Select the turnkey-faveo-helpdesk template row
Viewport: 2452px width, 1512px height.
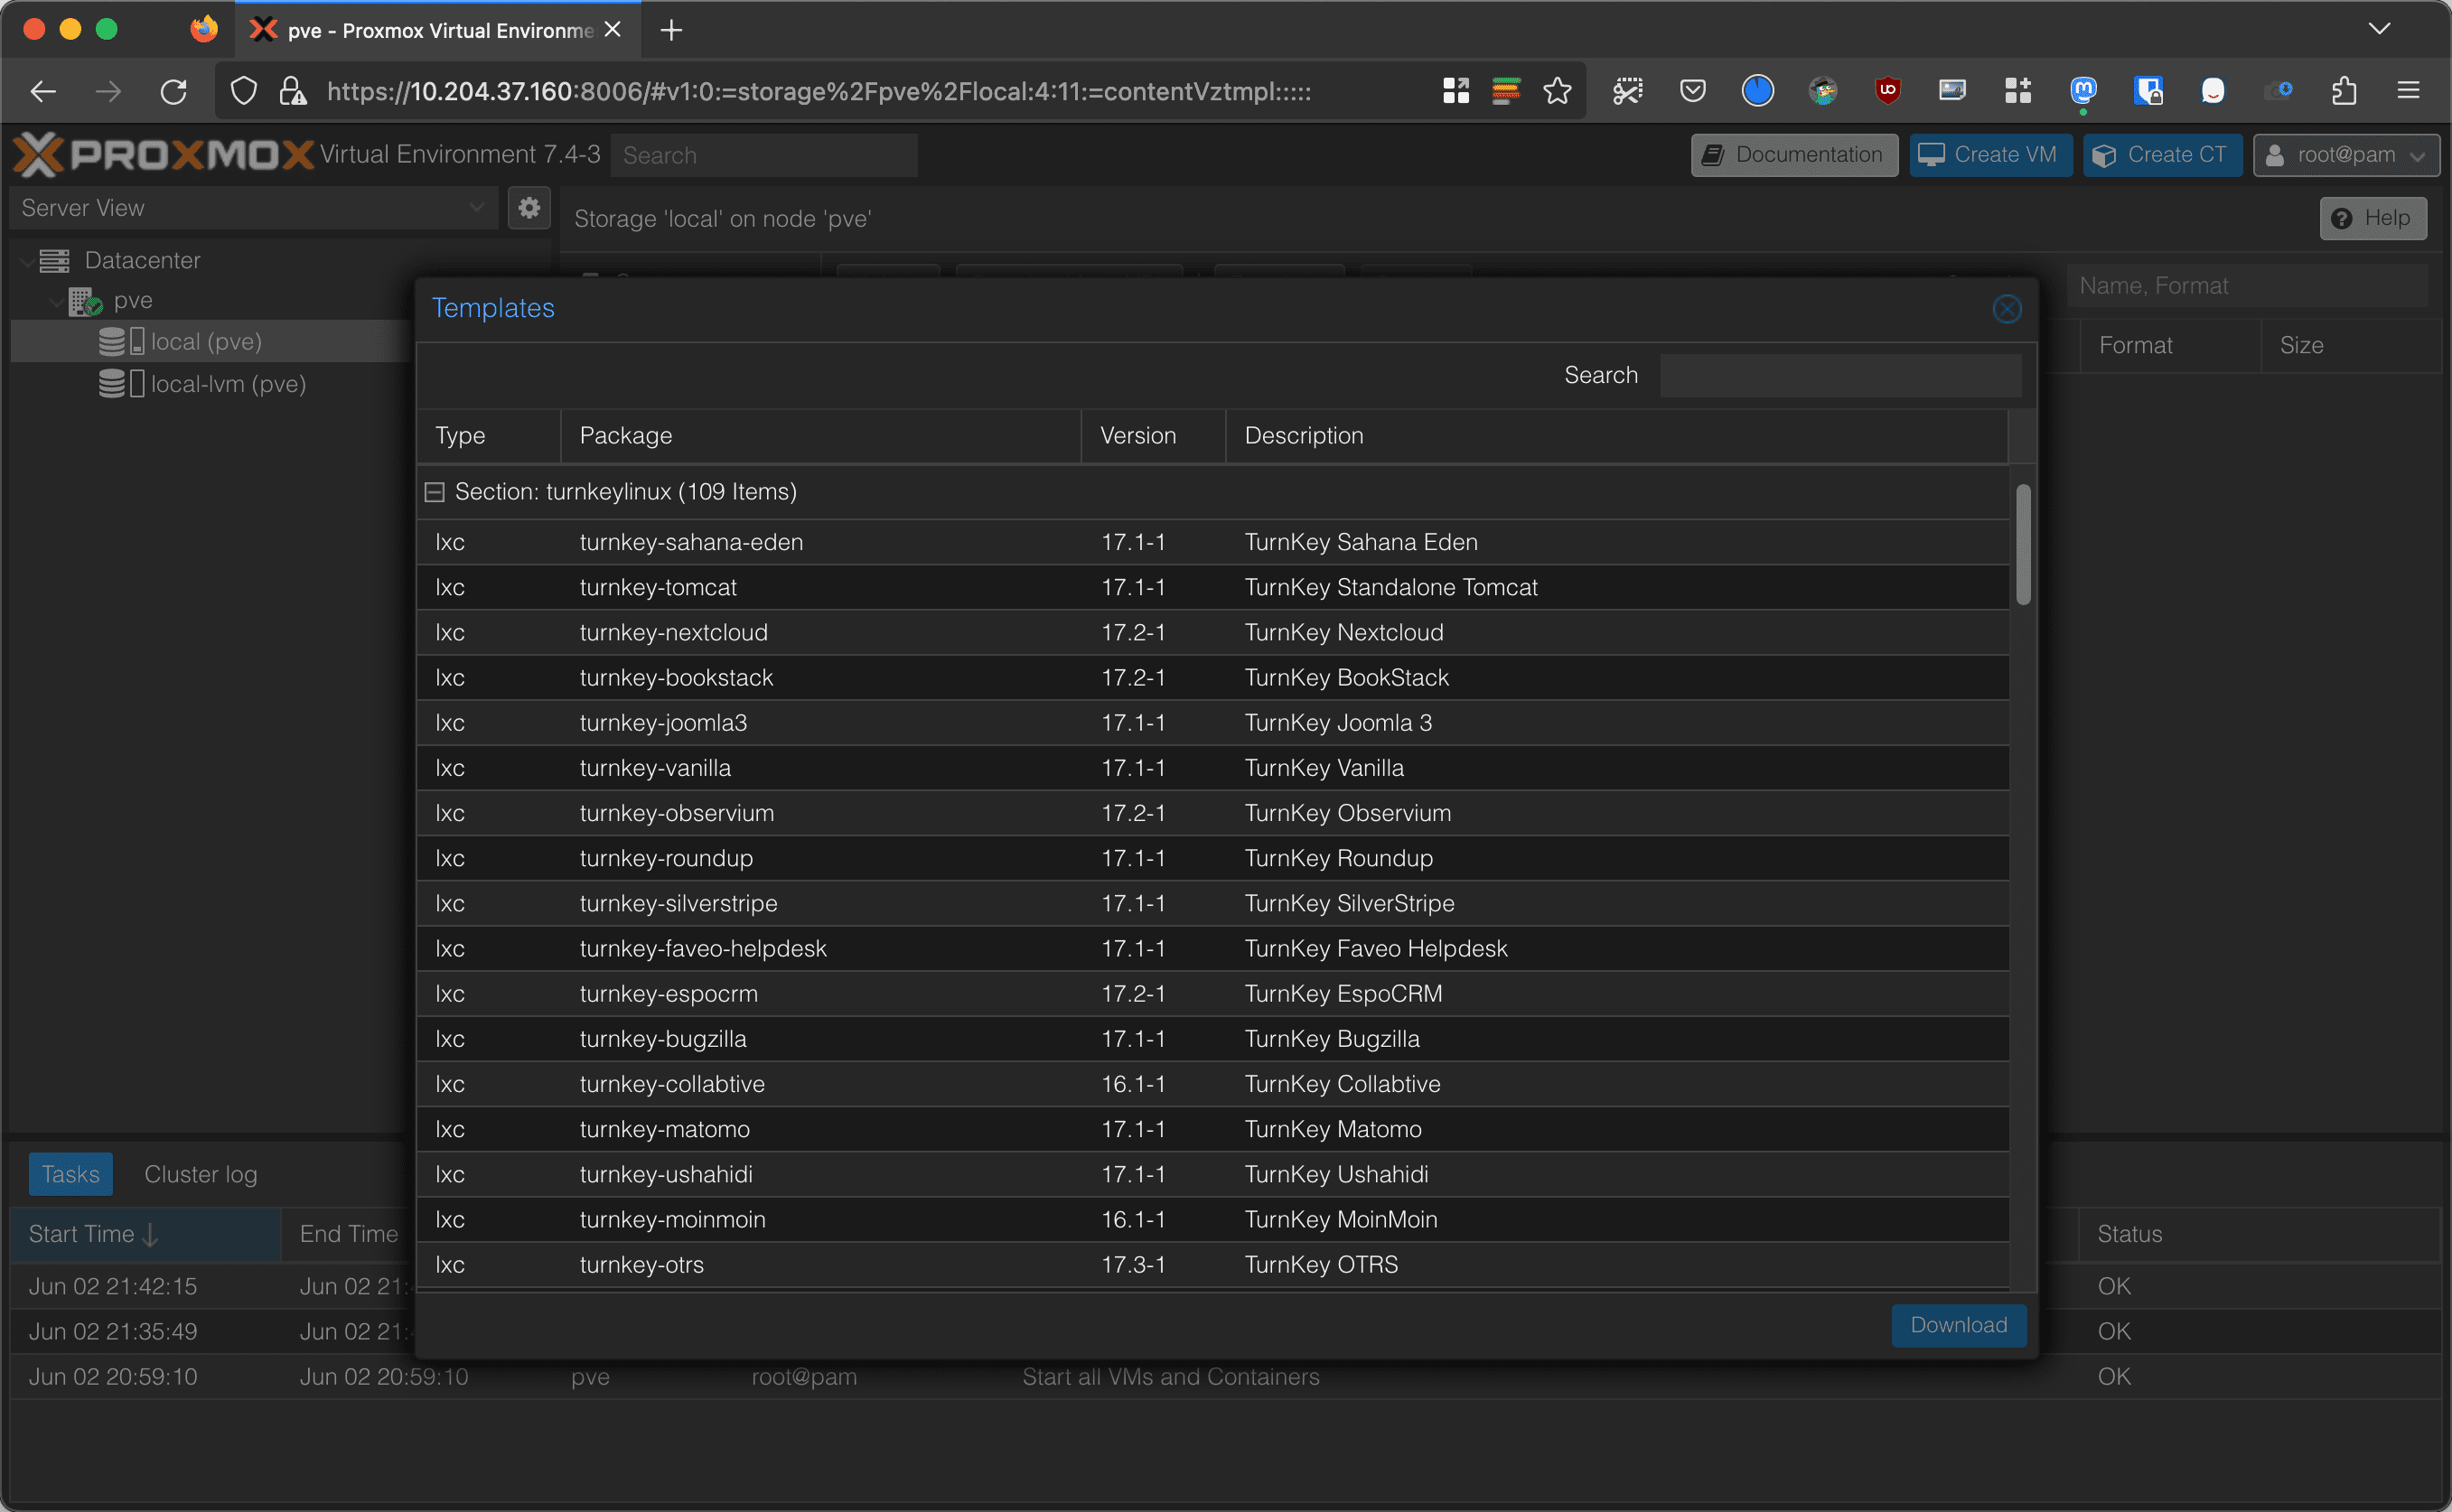pyautogui.click(x=1212, y=949)
